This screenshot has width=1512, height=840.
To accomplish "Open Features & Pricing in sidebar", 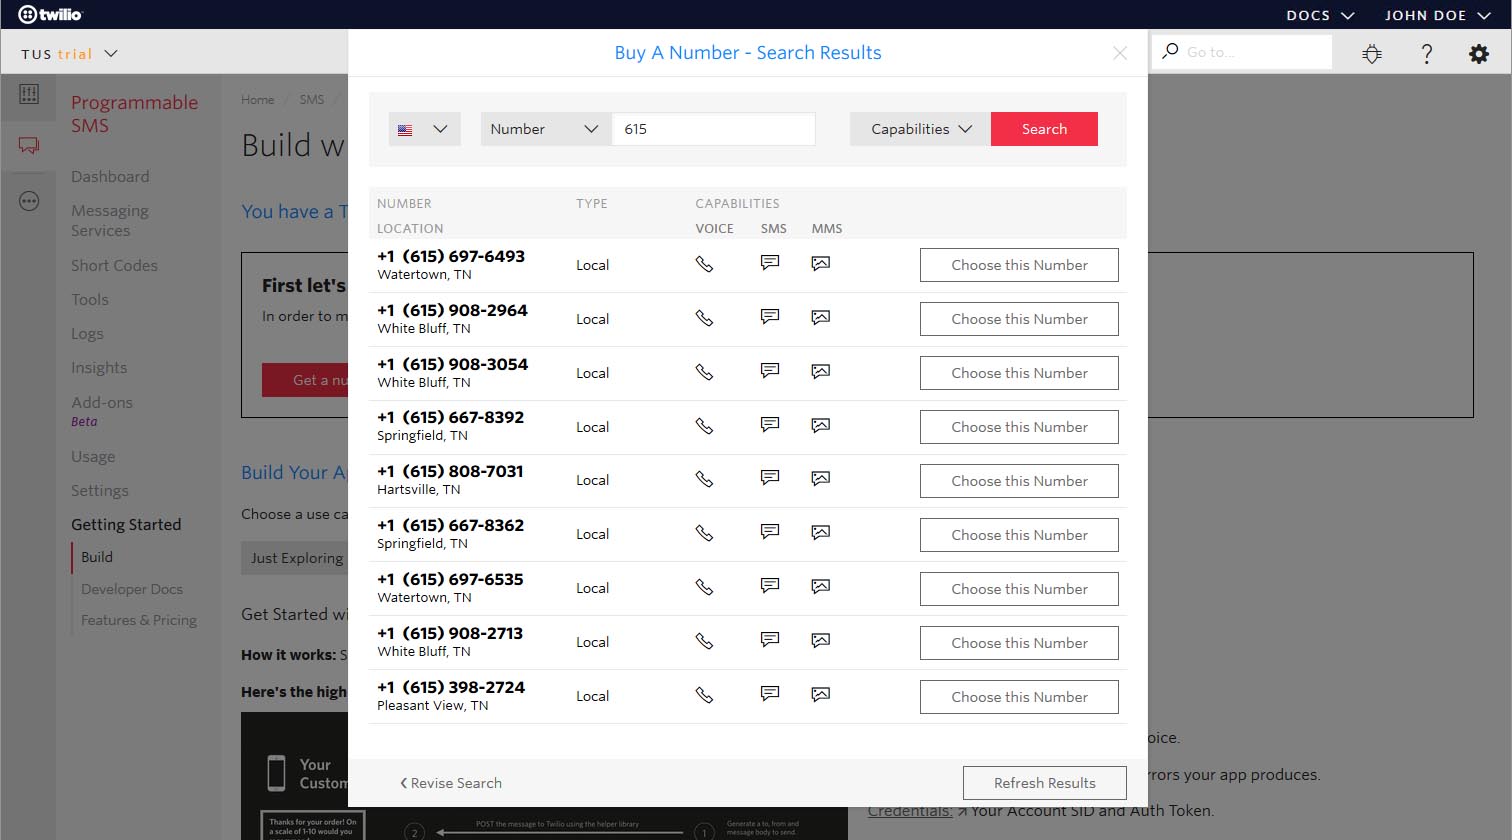I will click(139, 620).
